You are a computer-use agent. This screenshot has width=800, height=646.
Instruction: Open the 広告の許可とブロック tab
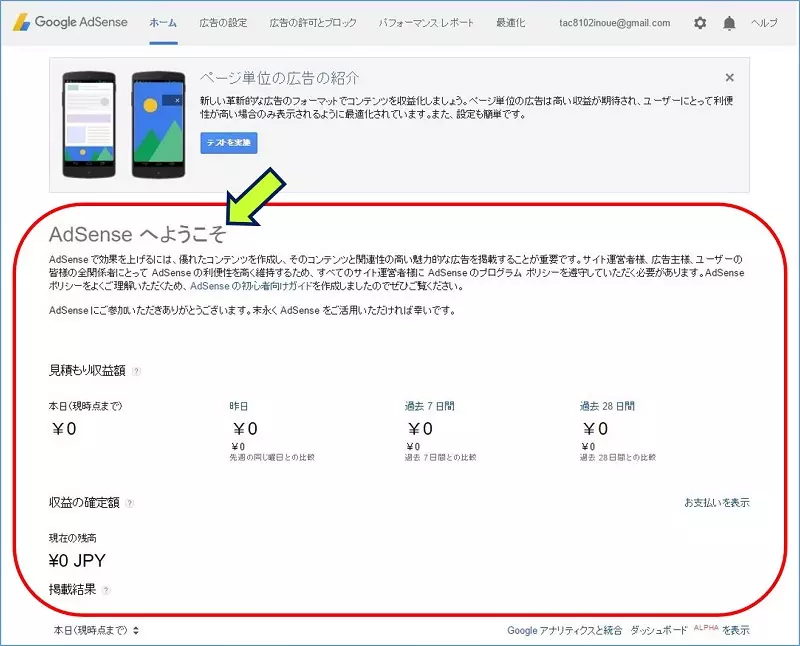tap(313, 23)
